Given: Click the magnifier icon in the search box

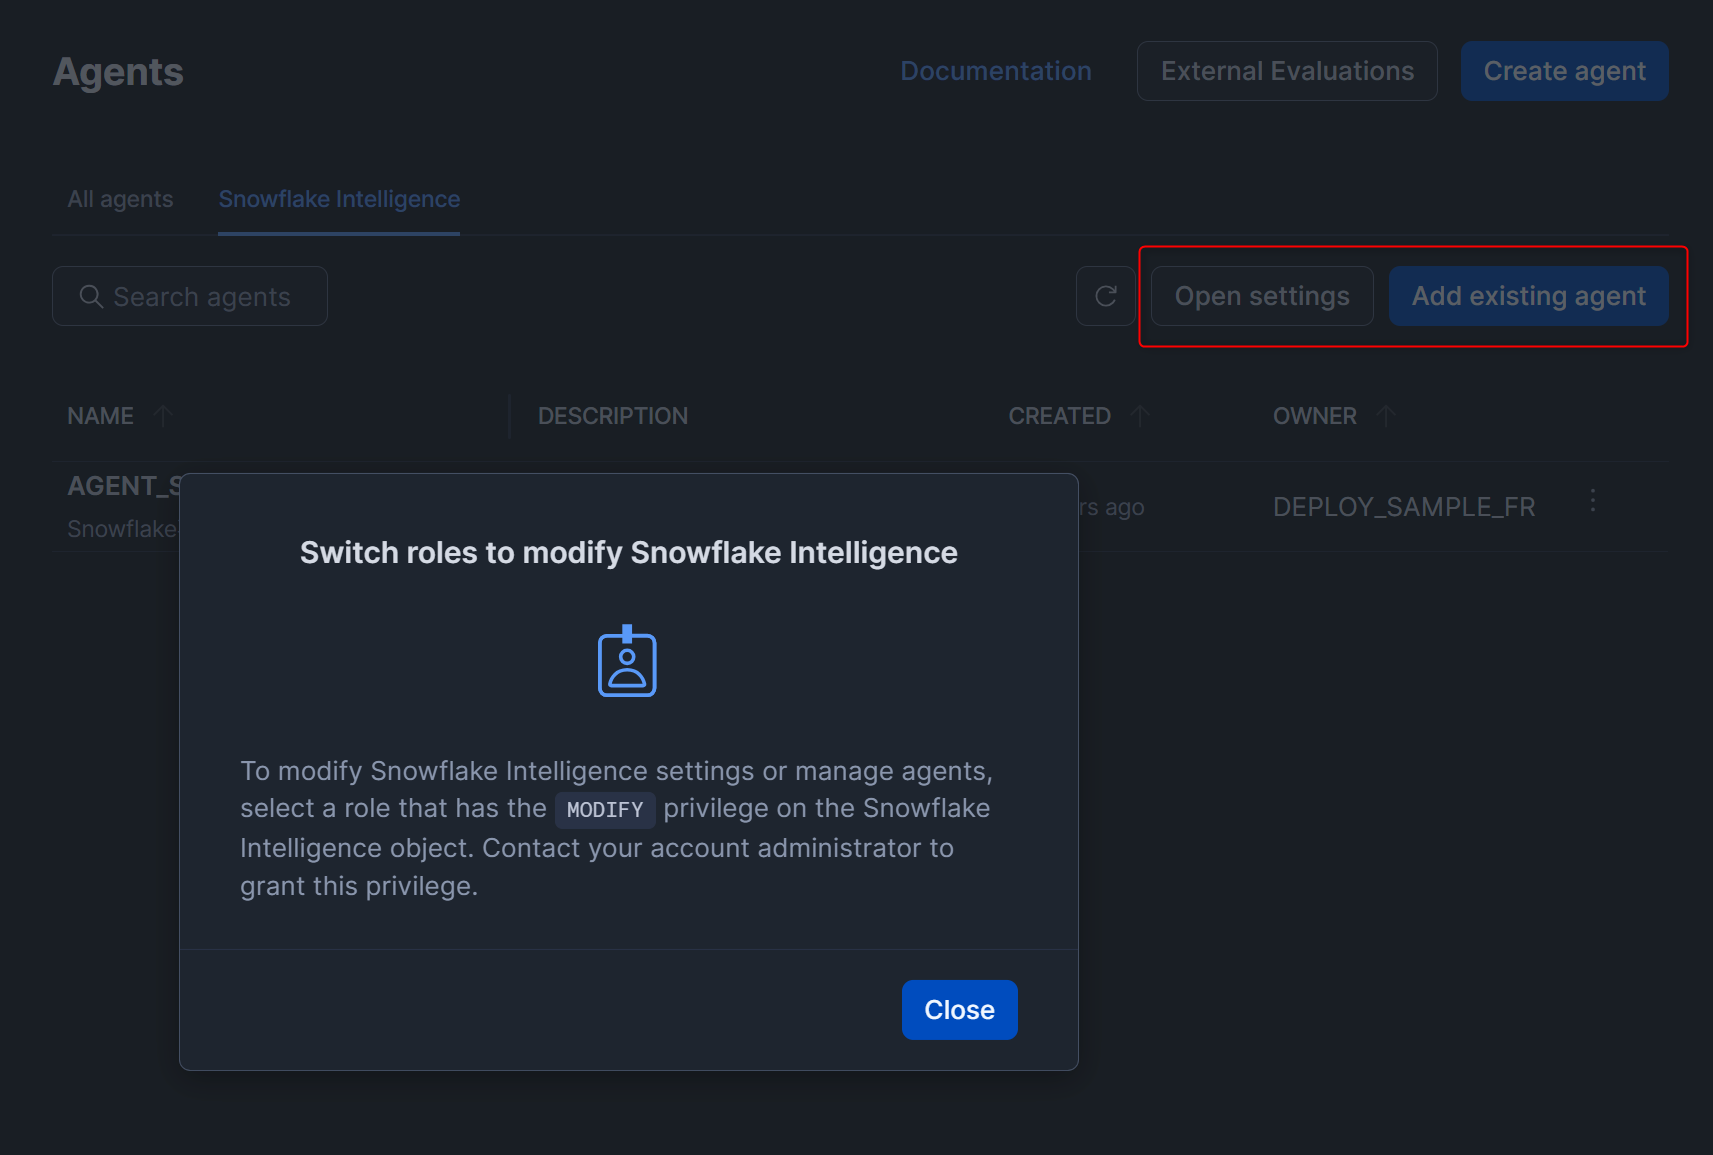Looking at the screenshot, I should 91,297.
